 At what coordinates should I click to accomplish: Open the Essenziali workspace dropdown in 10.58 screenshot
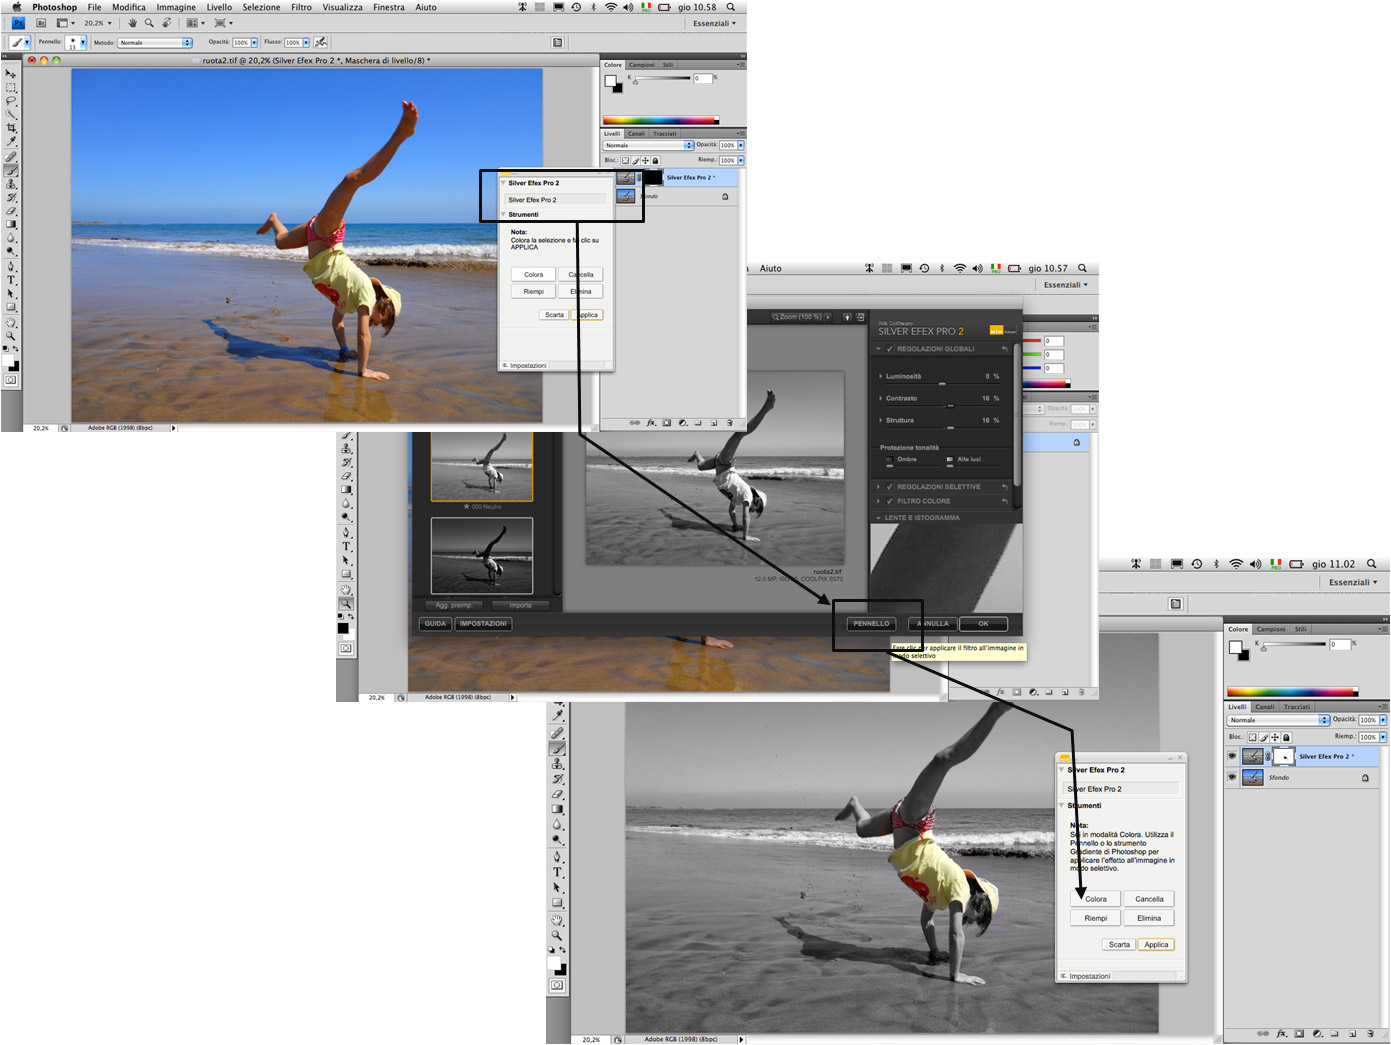[x=714, y=23]
